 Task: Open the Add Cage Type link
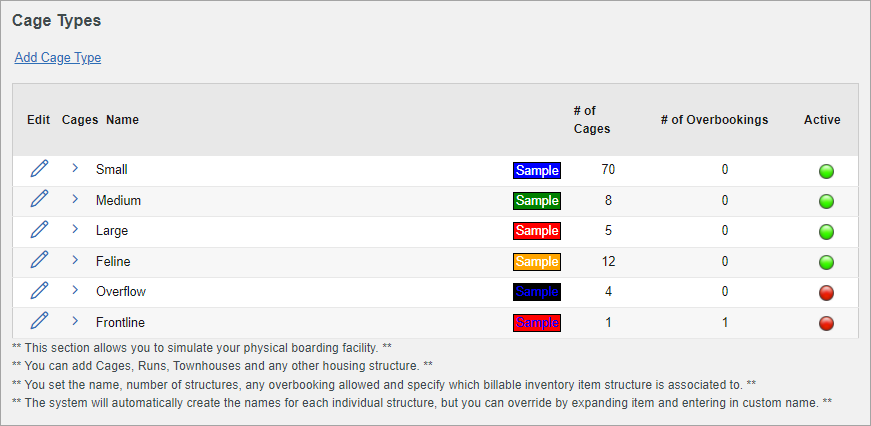coord(58,58)
